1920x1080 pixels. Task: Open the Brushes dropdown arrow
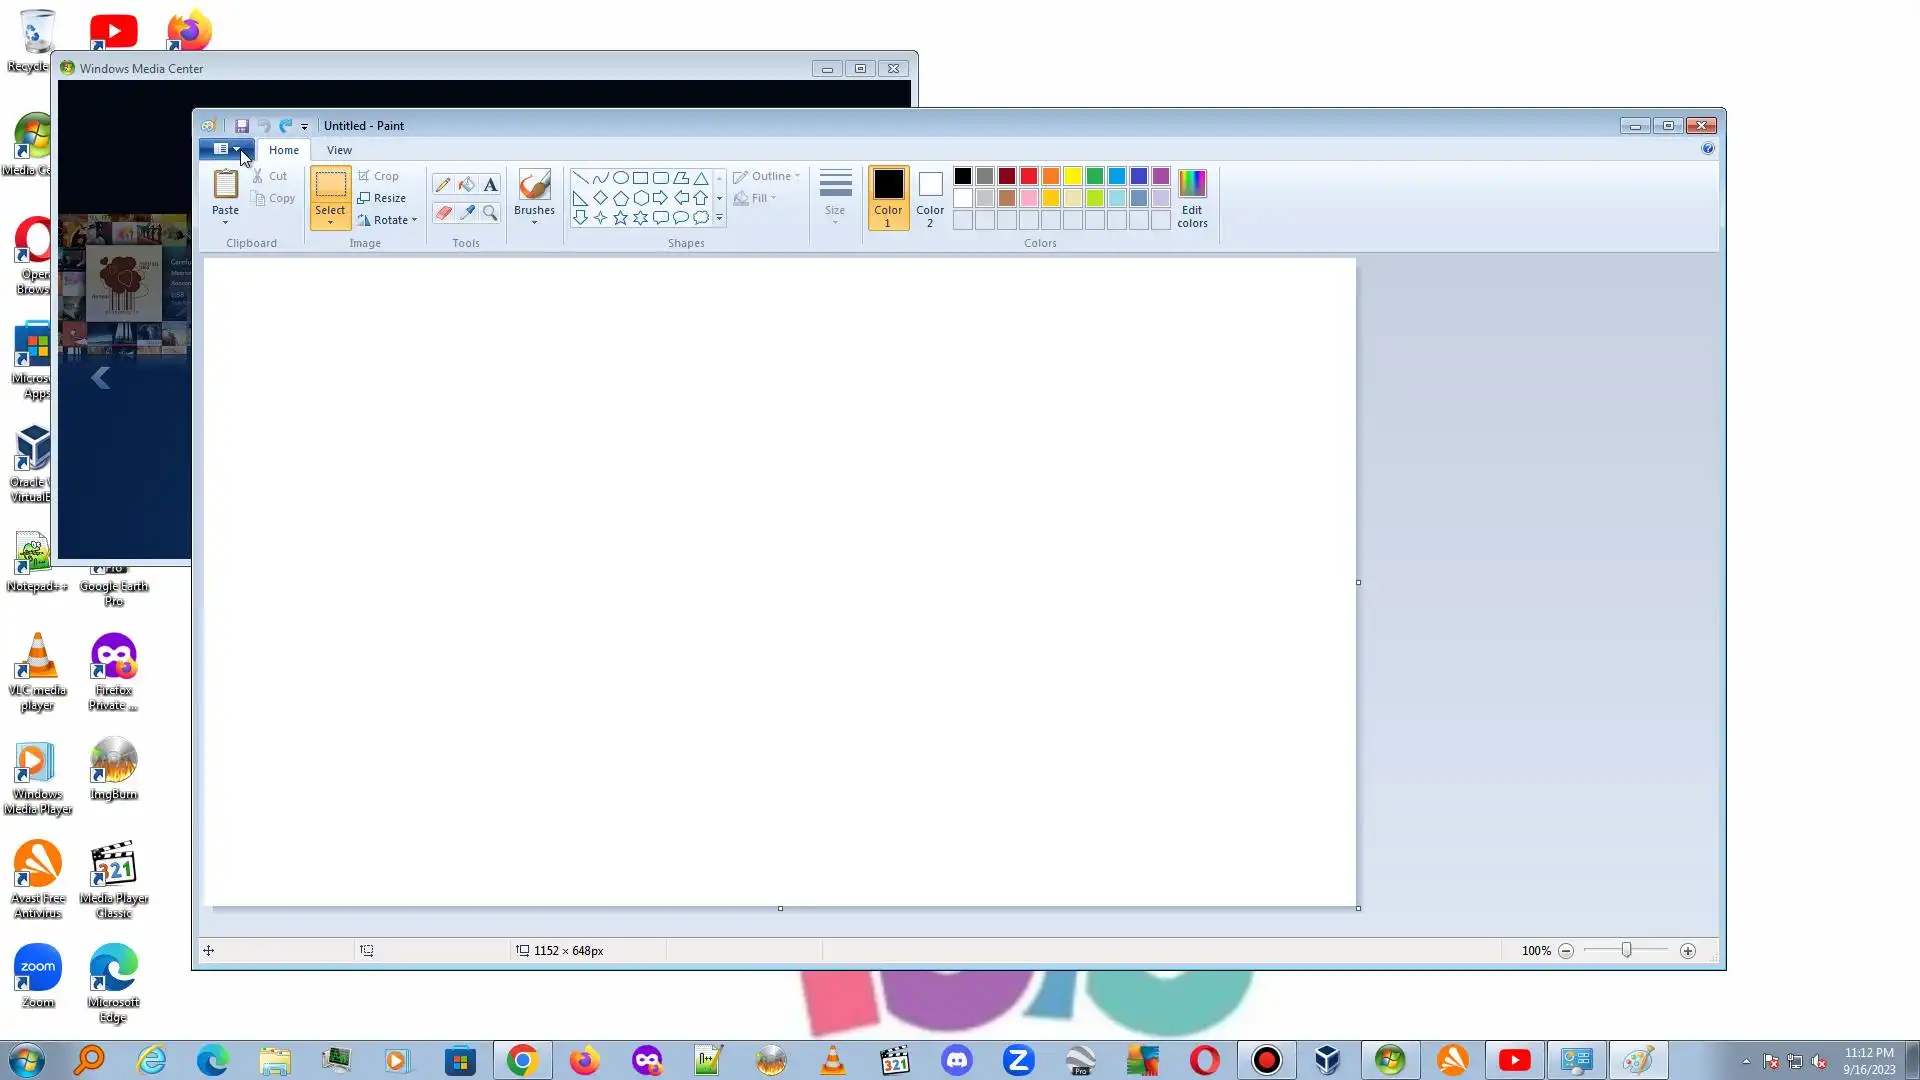click(534, 222)
